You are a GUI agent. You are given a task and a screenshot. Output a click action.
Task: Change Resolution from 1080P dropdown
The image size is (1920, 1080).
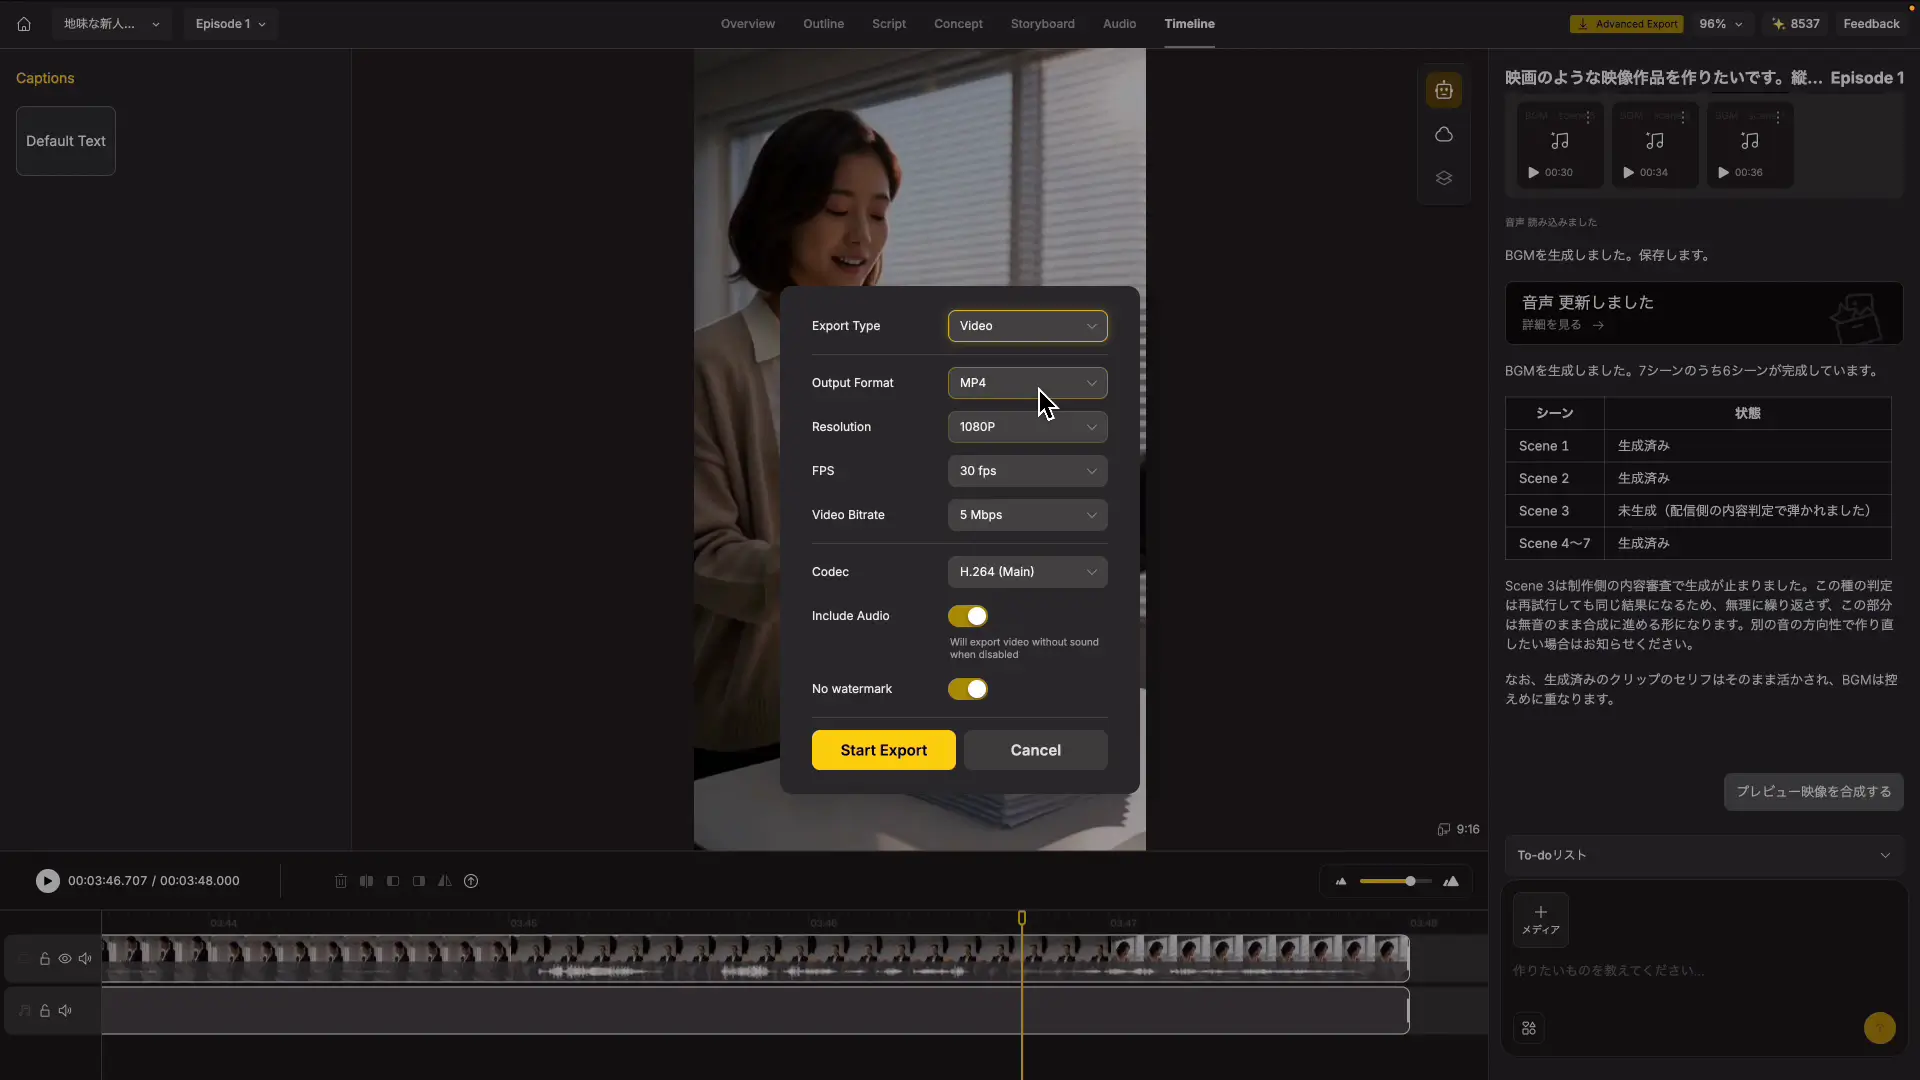pyautogui.click(x=1028, y=427)
